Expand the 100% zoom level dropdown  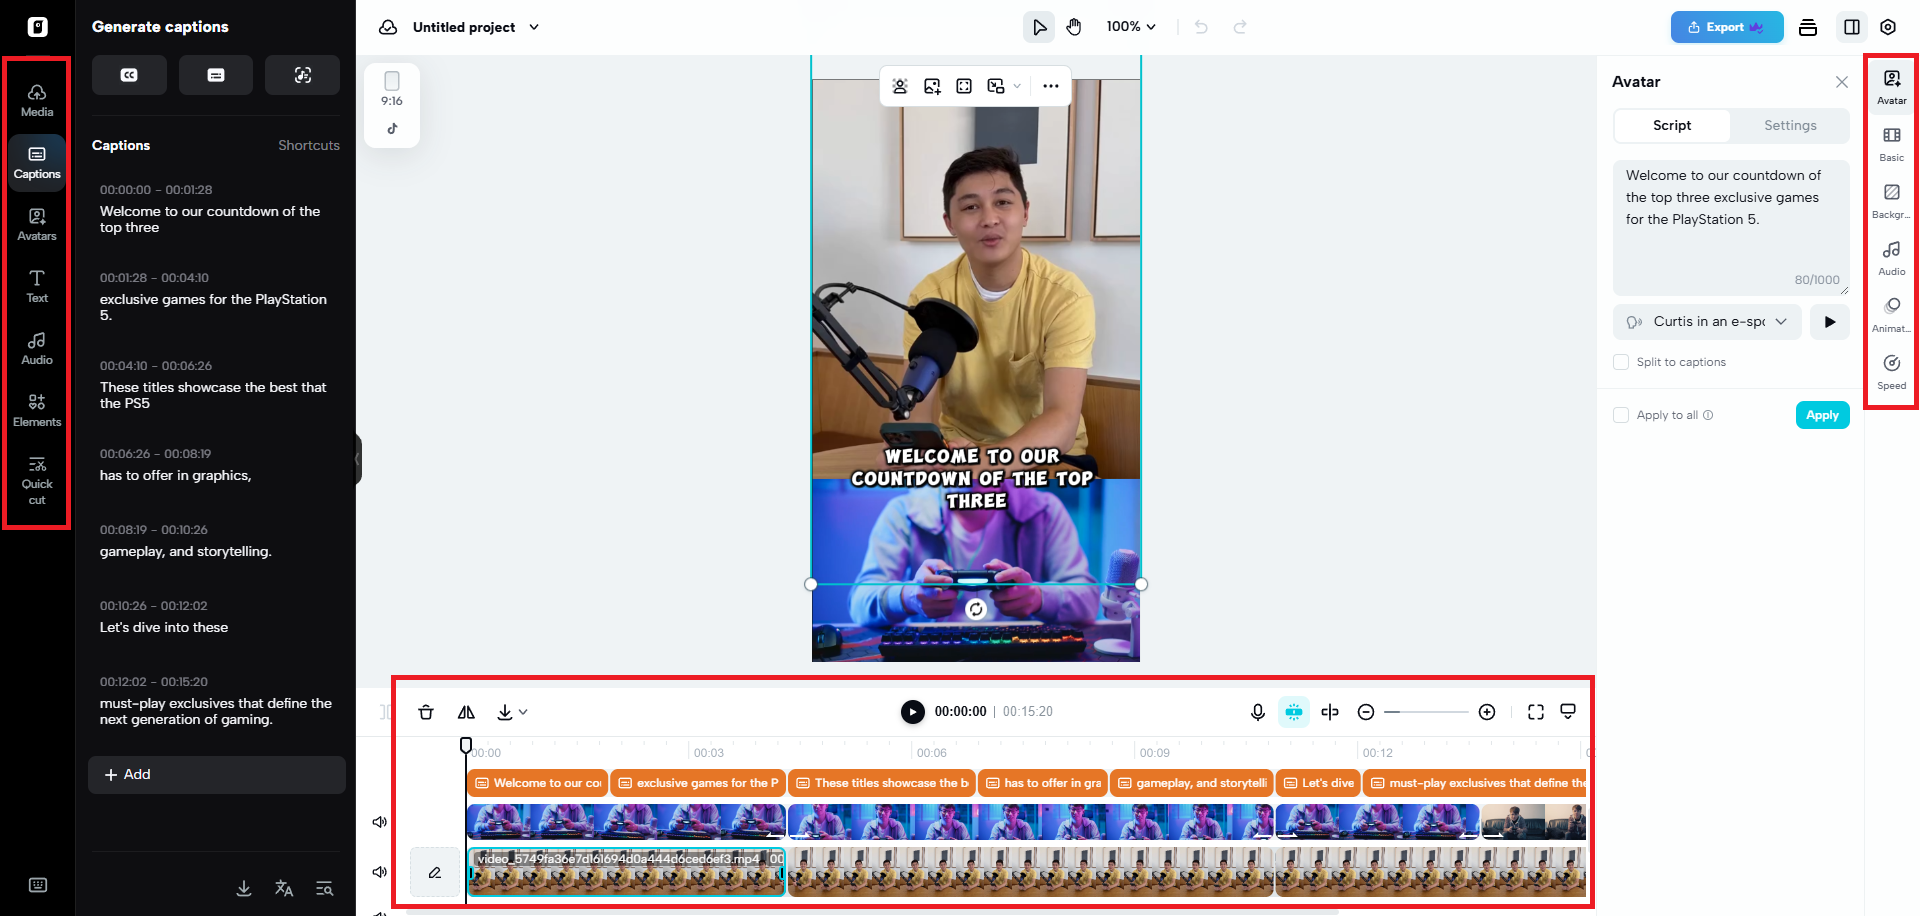[1131, 26]
